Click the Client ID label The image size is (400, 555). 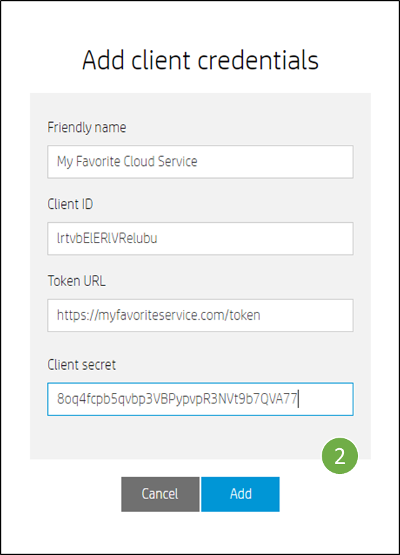[x=70, y=204]
